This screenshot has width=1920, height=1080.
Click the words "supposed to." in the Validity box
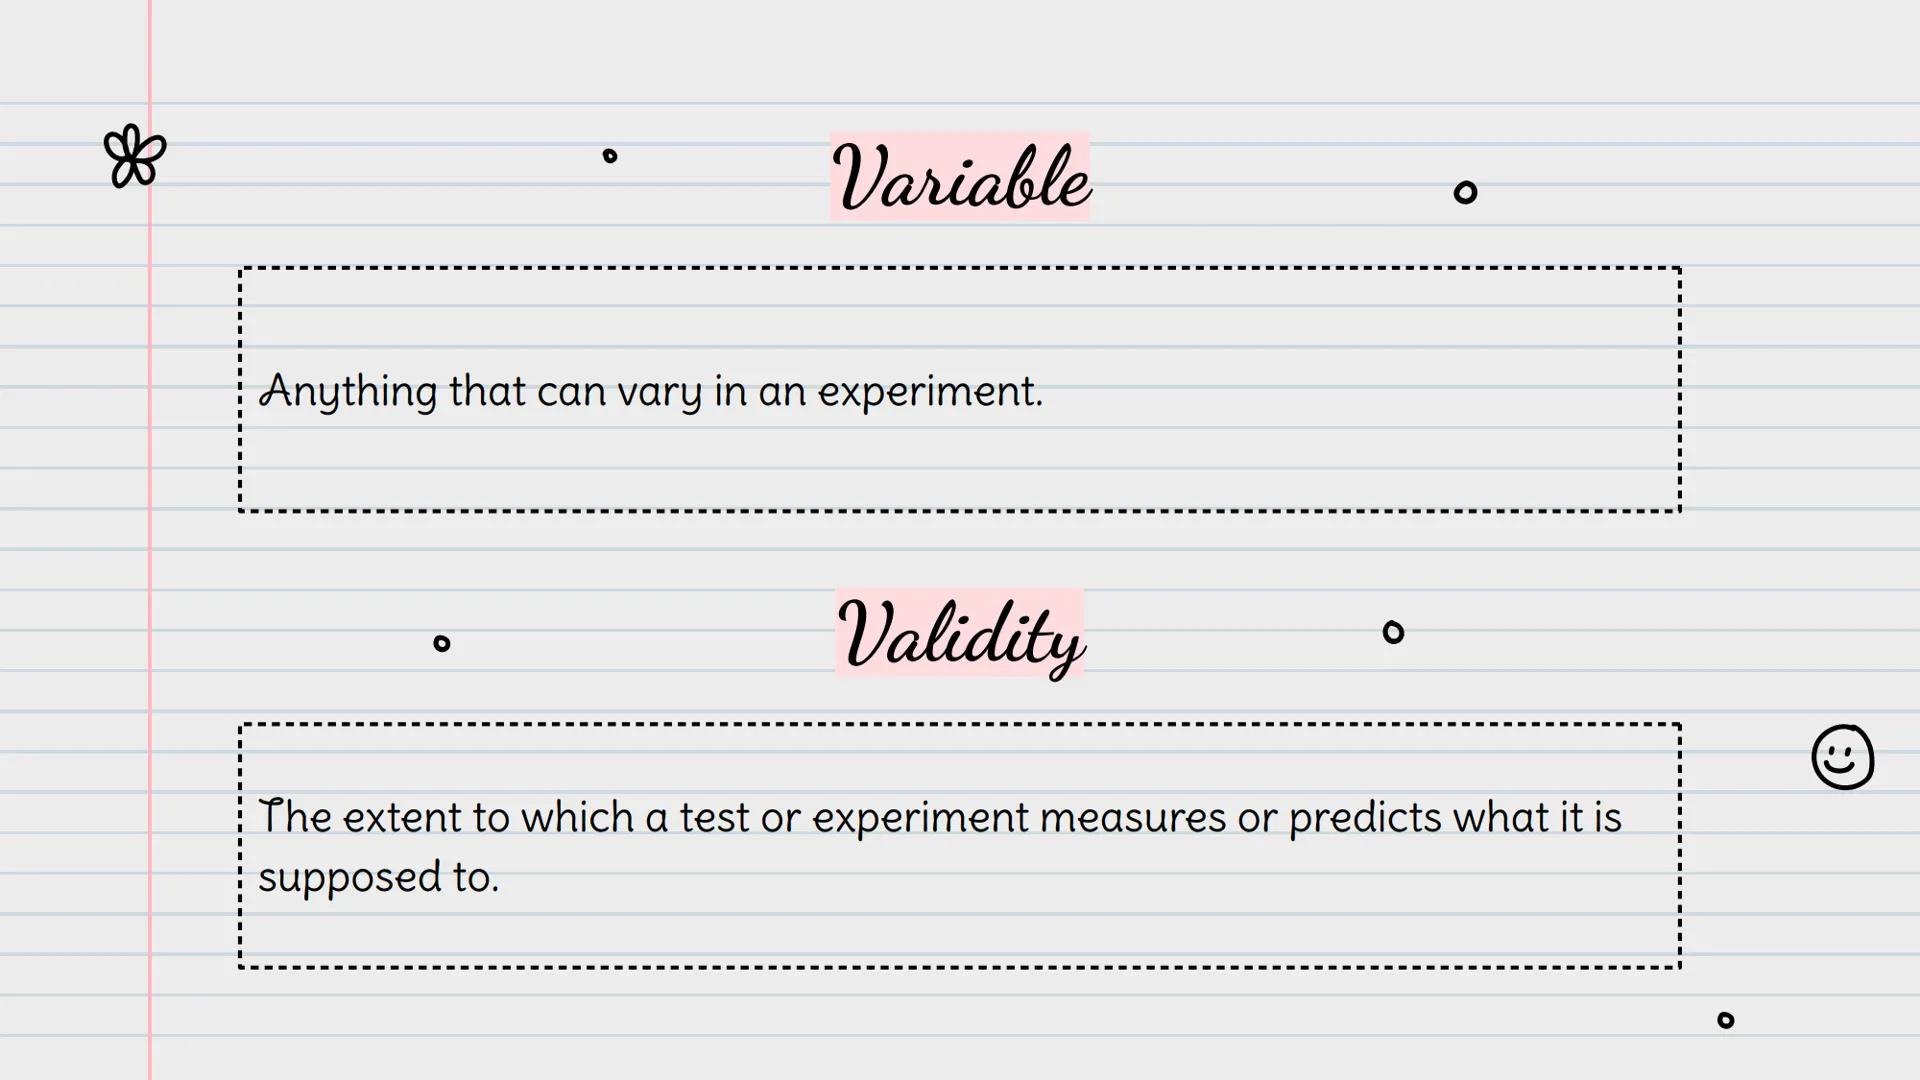click(x=378, y=877)
